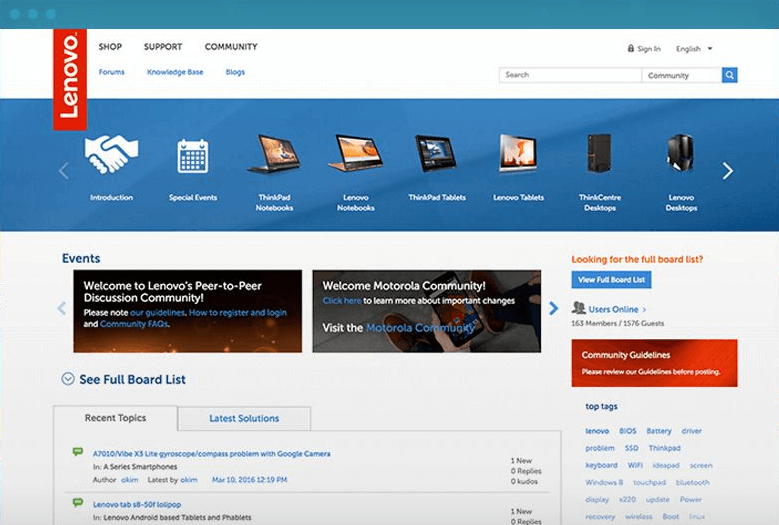
Task: Go to next Events banner
Action: tap(553, 308)
